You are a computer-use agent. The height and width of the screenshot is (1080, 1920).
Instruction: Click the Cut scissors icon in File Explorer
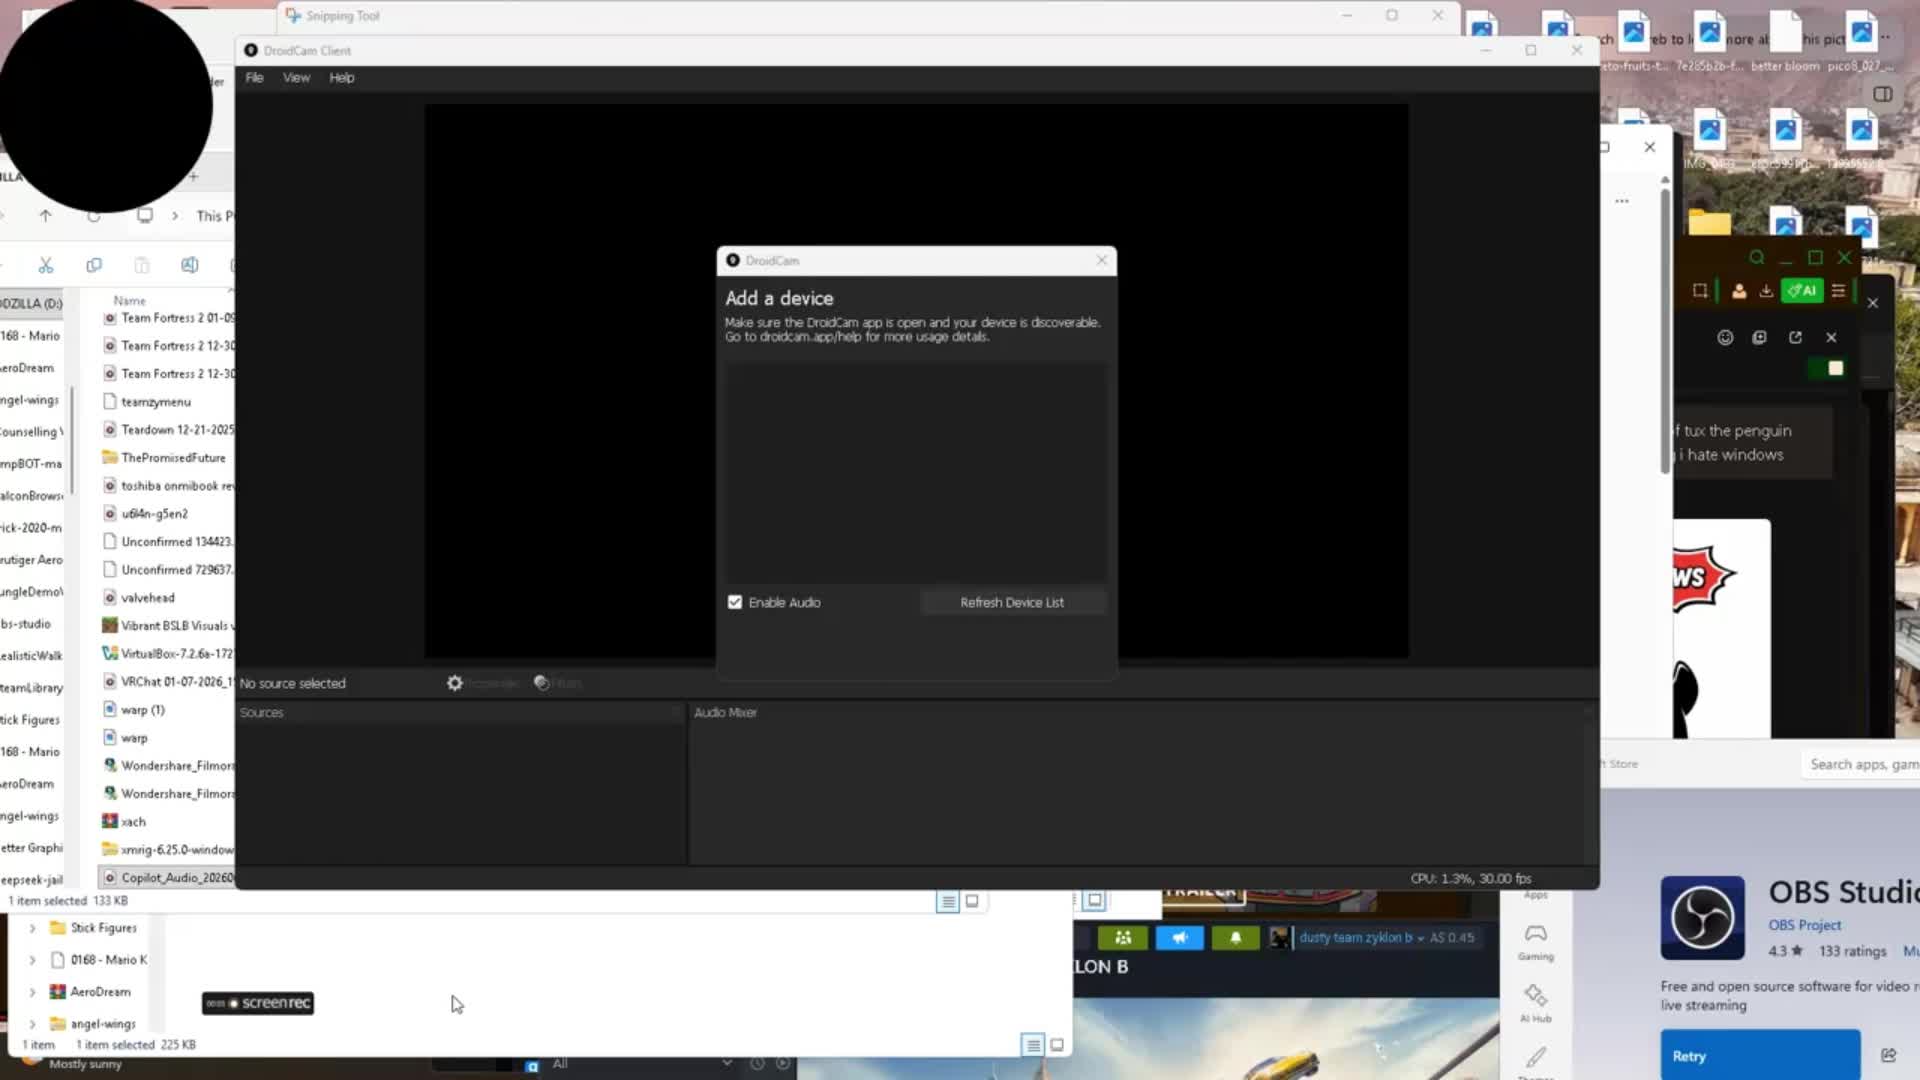coord(45,265)
